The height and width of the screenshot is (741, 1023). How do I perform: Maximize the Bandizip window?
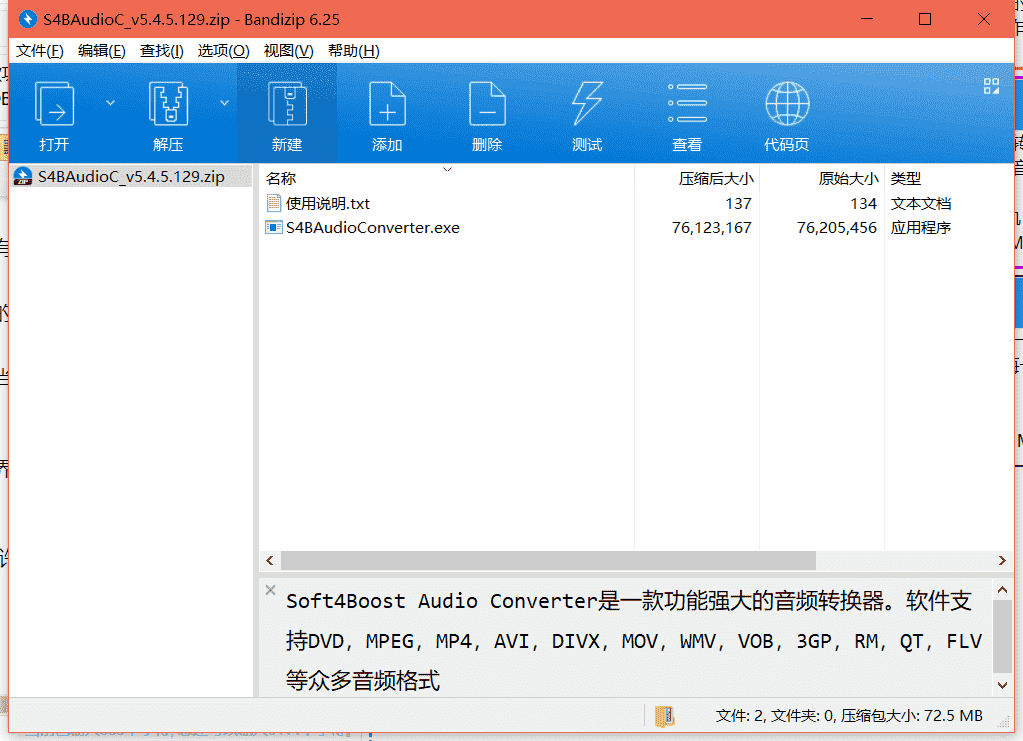click(x=924, y=19)
